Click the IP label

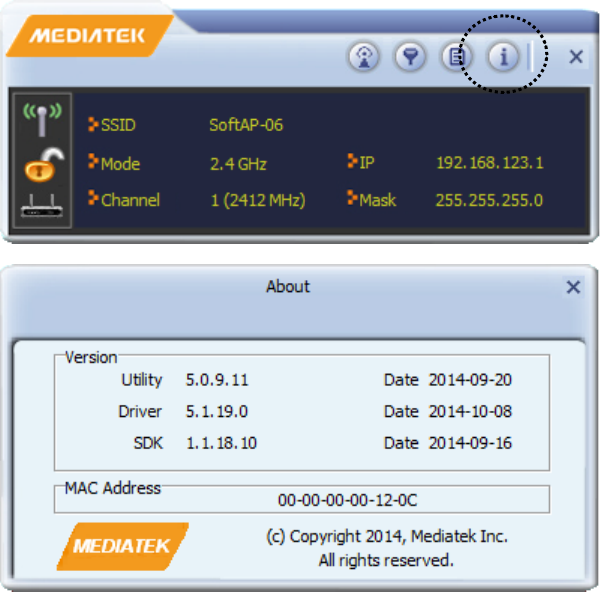[366, 162]
